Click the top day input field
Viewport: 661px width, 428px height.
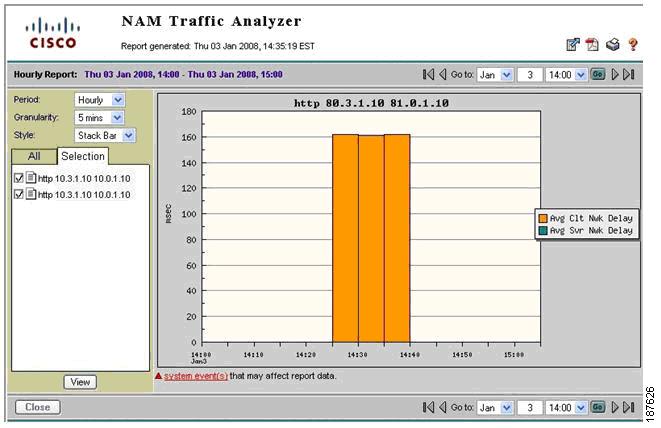[x=529, y=75]
